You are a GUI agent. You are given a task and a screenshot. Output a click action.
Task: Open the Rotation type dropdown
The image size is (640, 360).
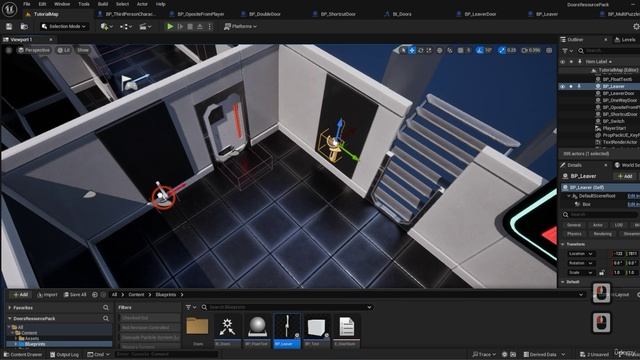coord(580,263)
